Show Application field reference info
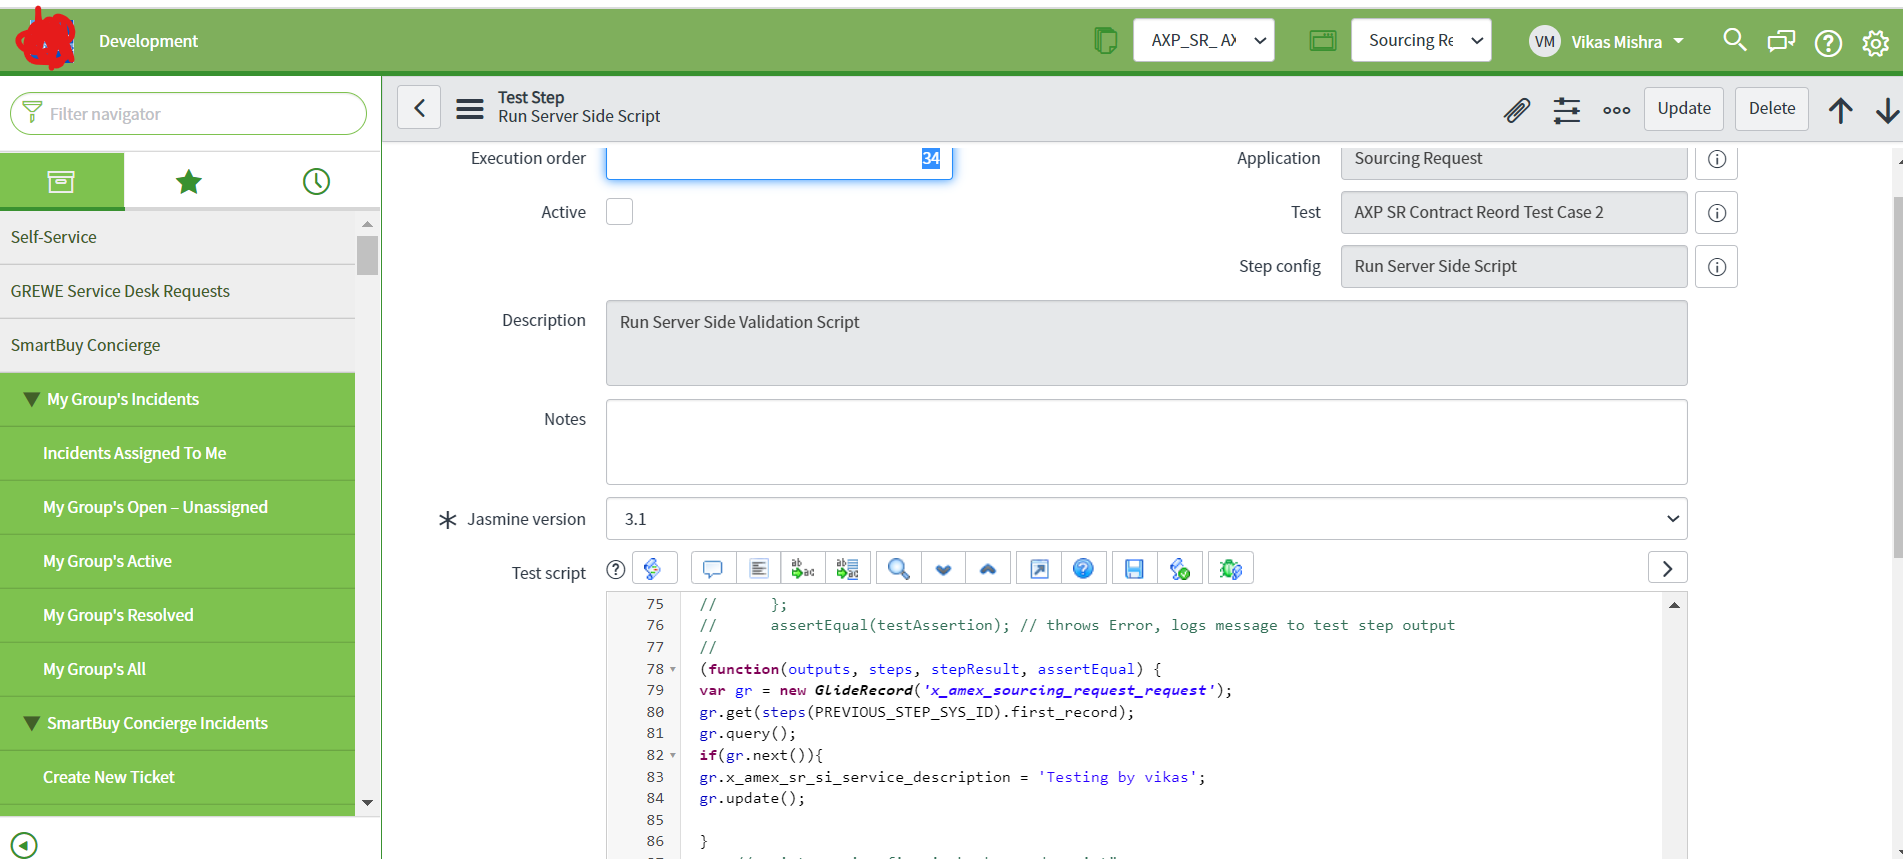The image size is (1903, 859). coord(1716,159)
